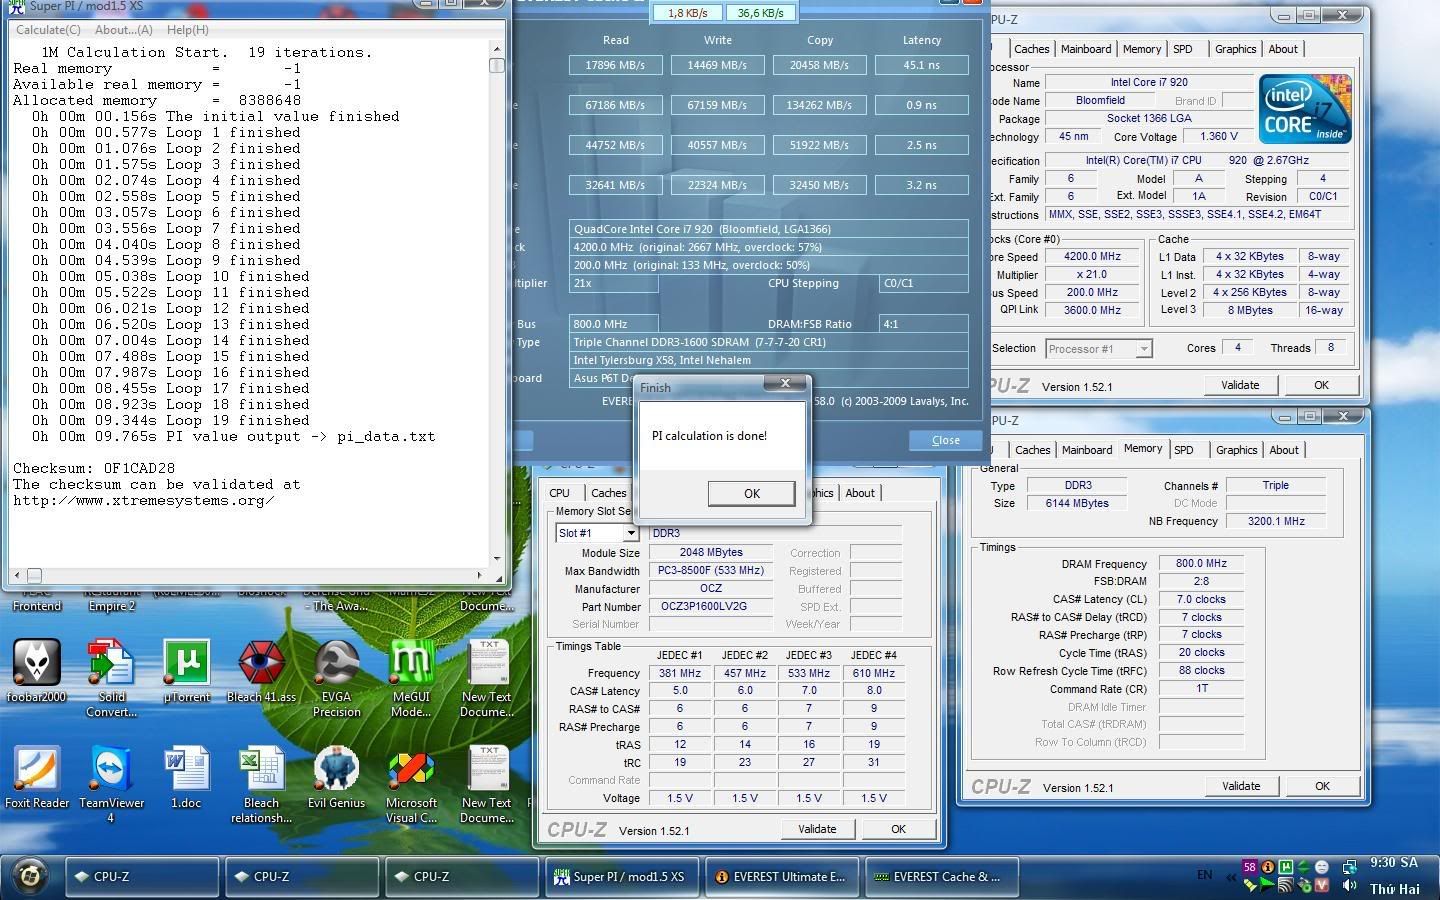Open the volume speaker tray icon
Screen dimensions: 1440x900
(1349, 885)
